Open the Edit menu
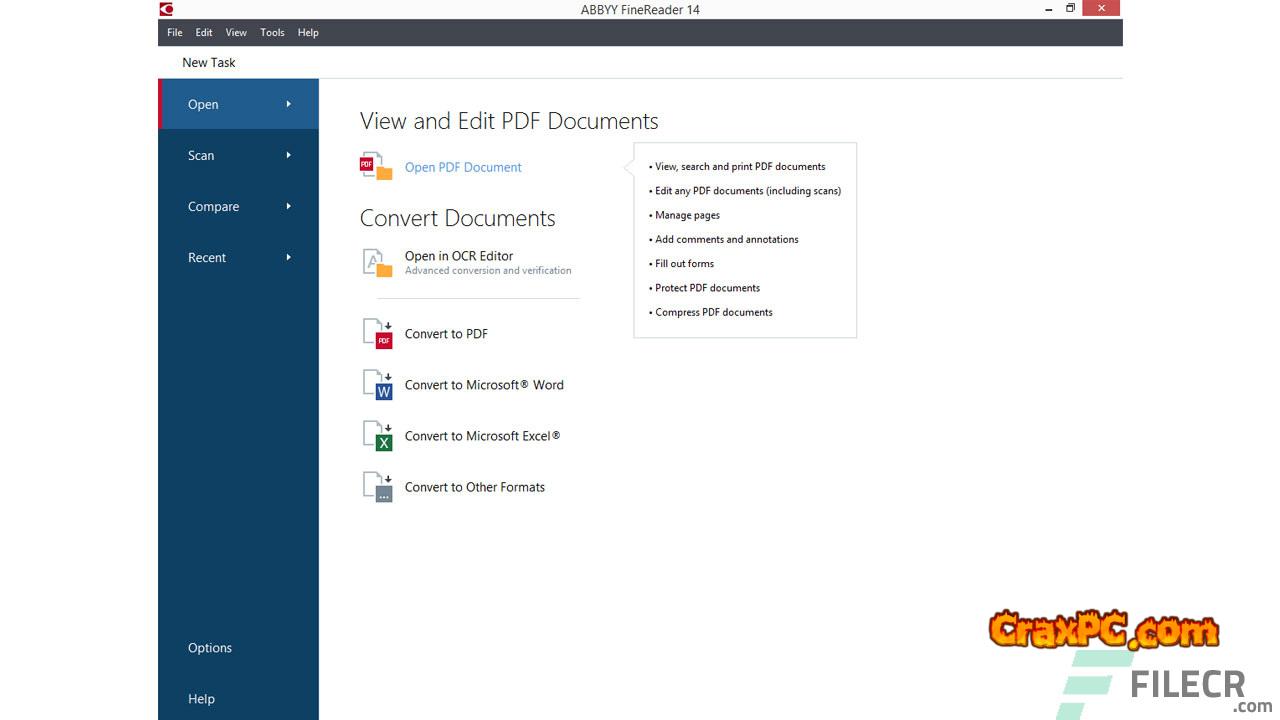The image size is (1280, 720). 204,32
